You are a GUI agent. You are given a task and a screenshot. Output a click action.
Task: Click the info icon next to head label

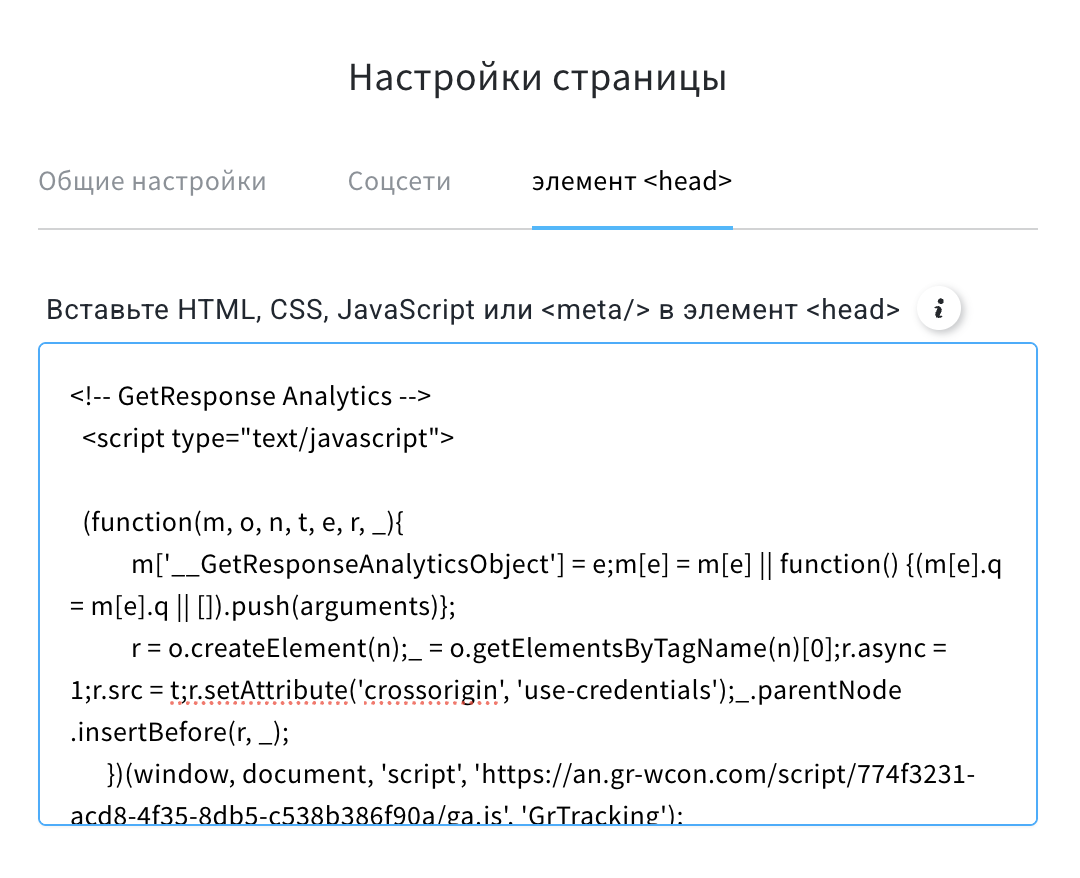938,309
